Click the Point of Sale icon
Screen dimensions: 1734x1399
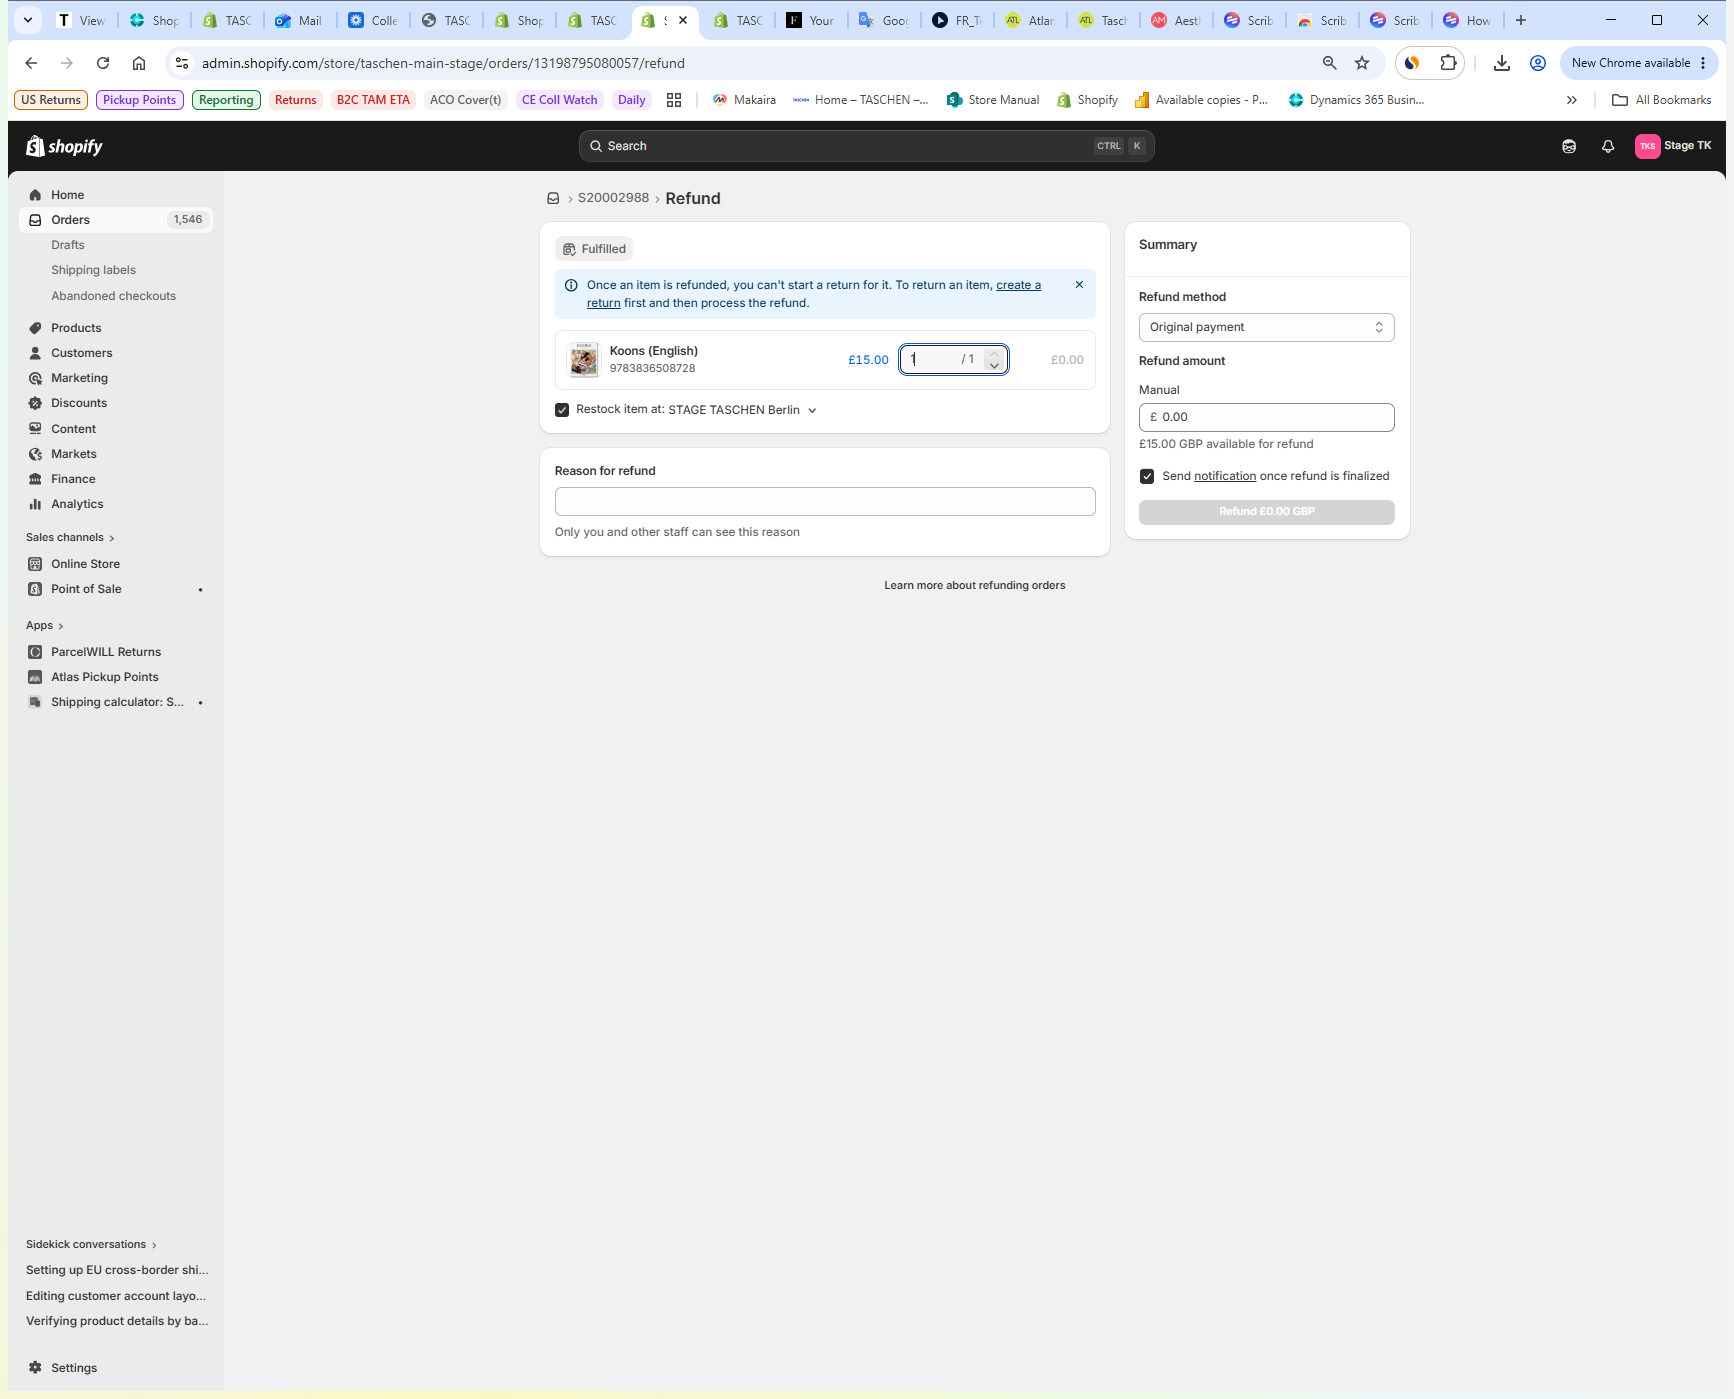click(35, 589)
